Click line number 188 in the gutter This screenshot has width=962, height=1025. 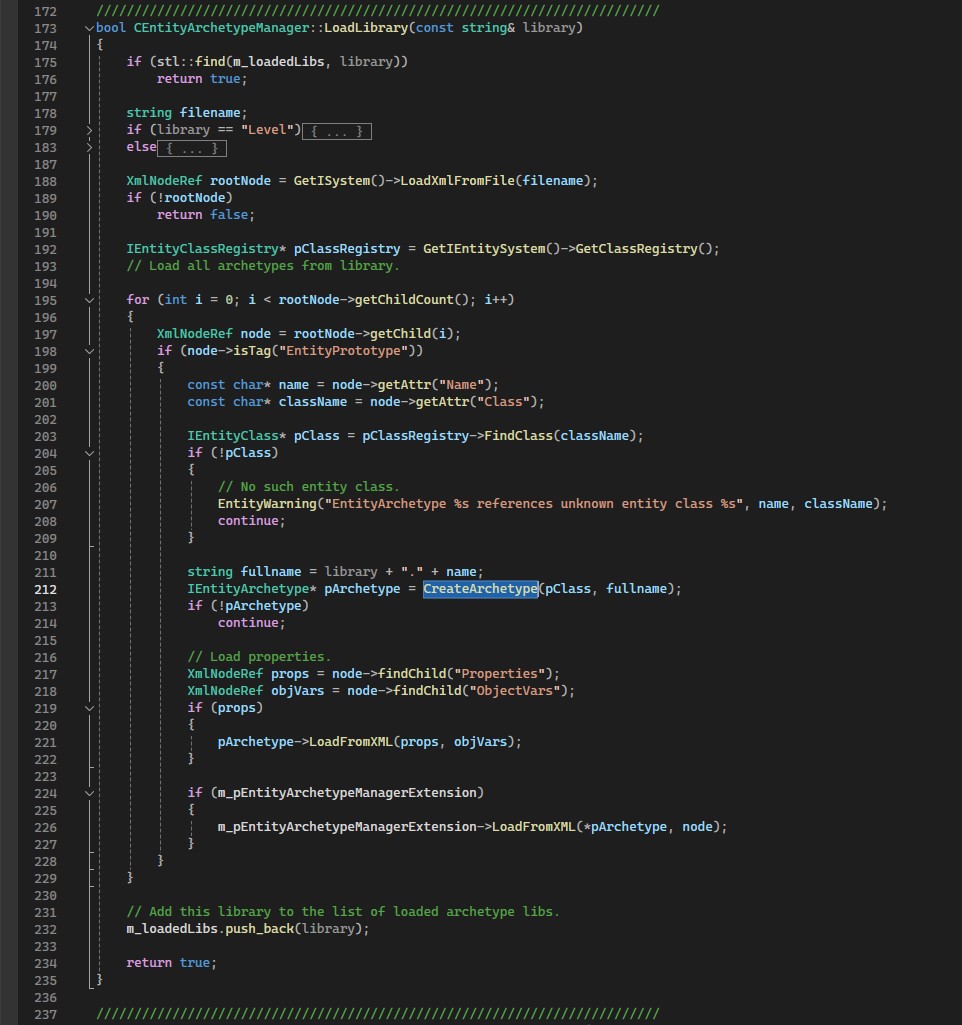[x=45, y=181]
